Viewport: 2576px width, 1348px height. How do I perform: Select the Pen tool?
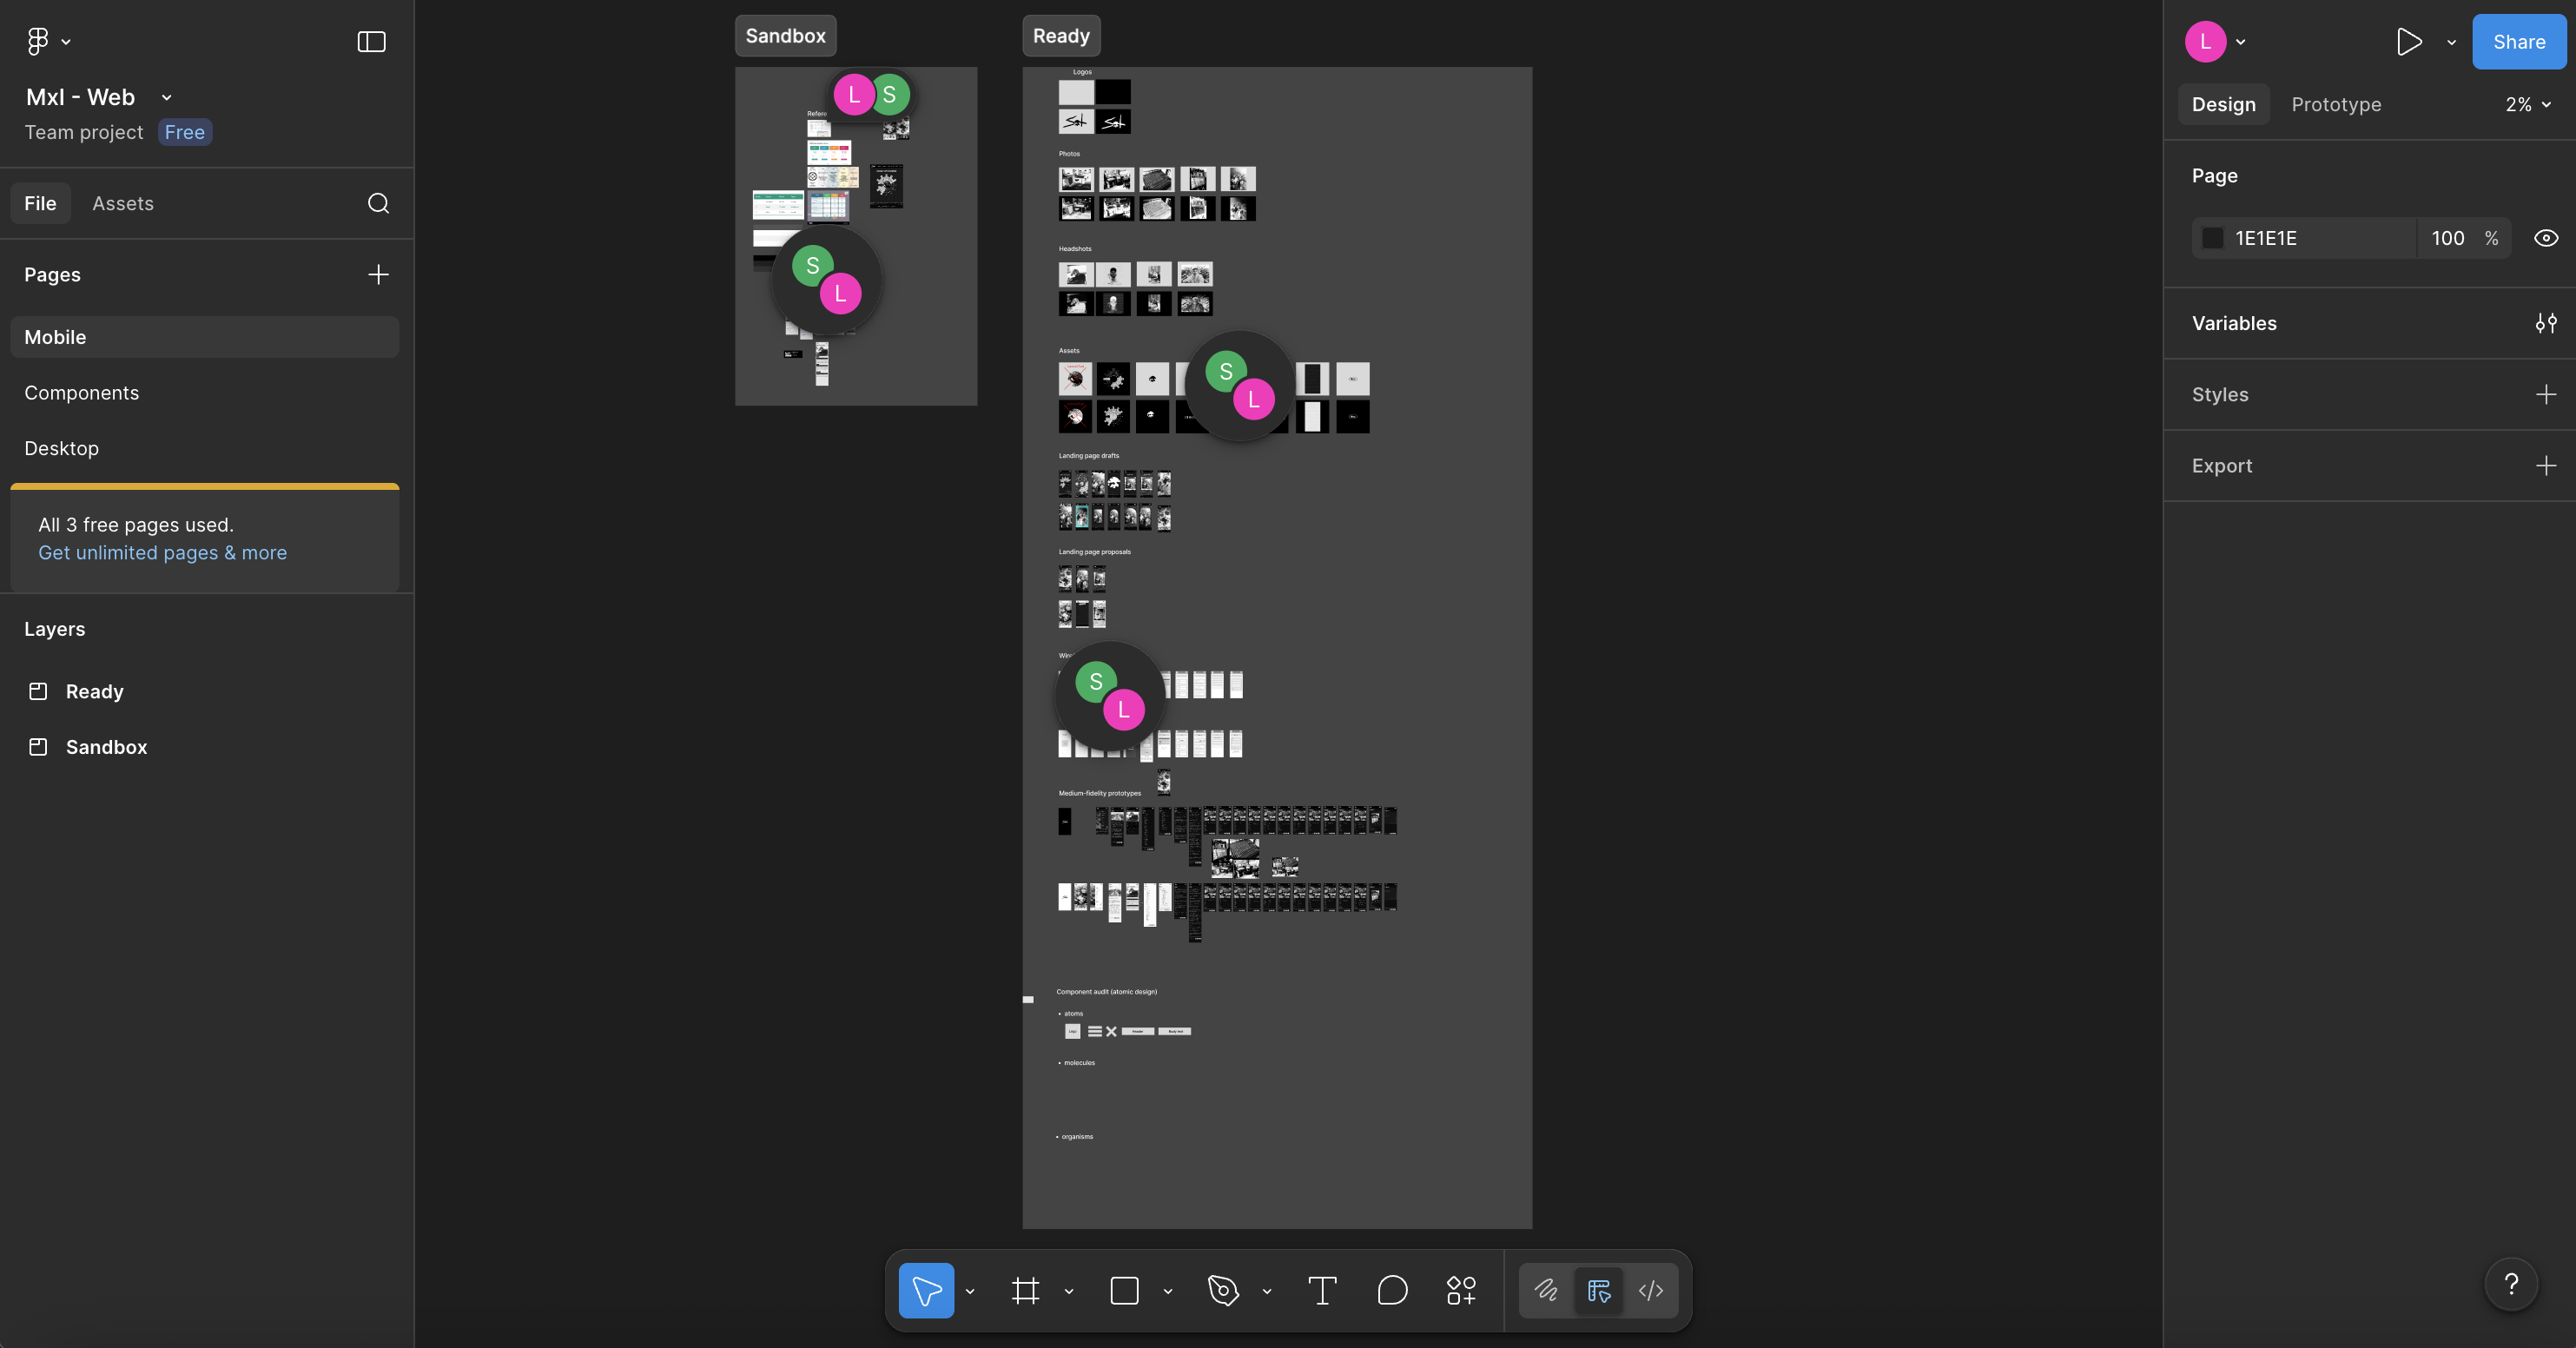click(x=1223, y=1291)
